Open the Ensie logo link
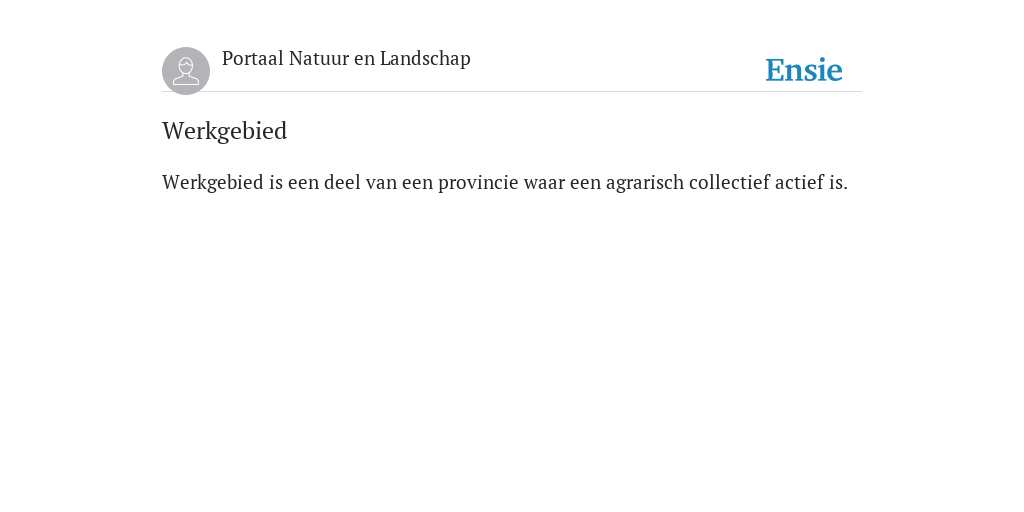This screenshot has height=512, width=1024. point(804,70)
